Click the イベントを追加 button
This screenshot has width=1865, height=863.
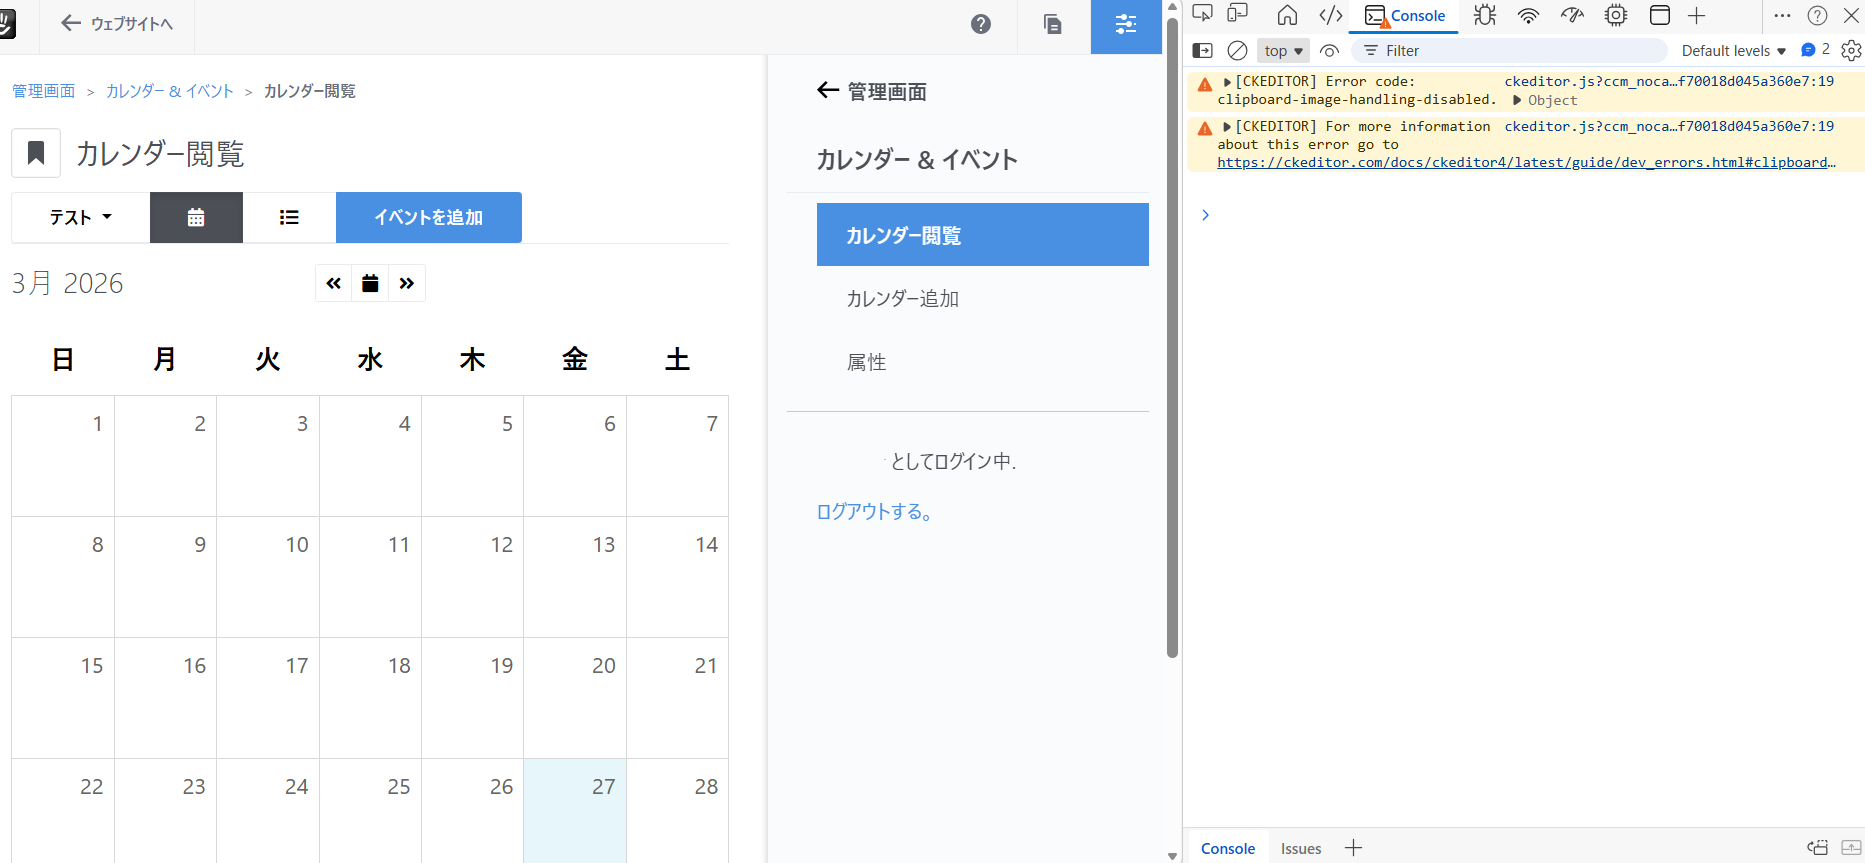pyautogui.click(x=428, y=217)
